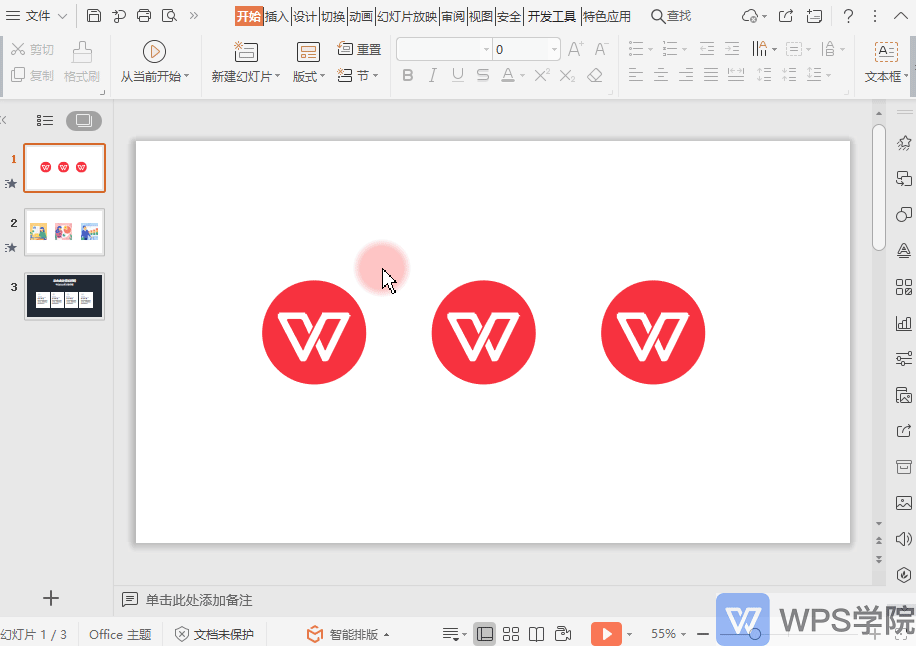916x646 pixels.
Task: Select the Format Painter (格式刷) tool
Action: click(82, 62)
